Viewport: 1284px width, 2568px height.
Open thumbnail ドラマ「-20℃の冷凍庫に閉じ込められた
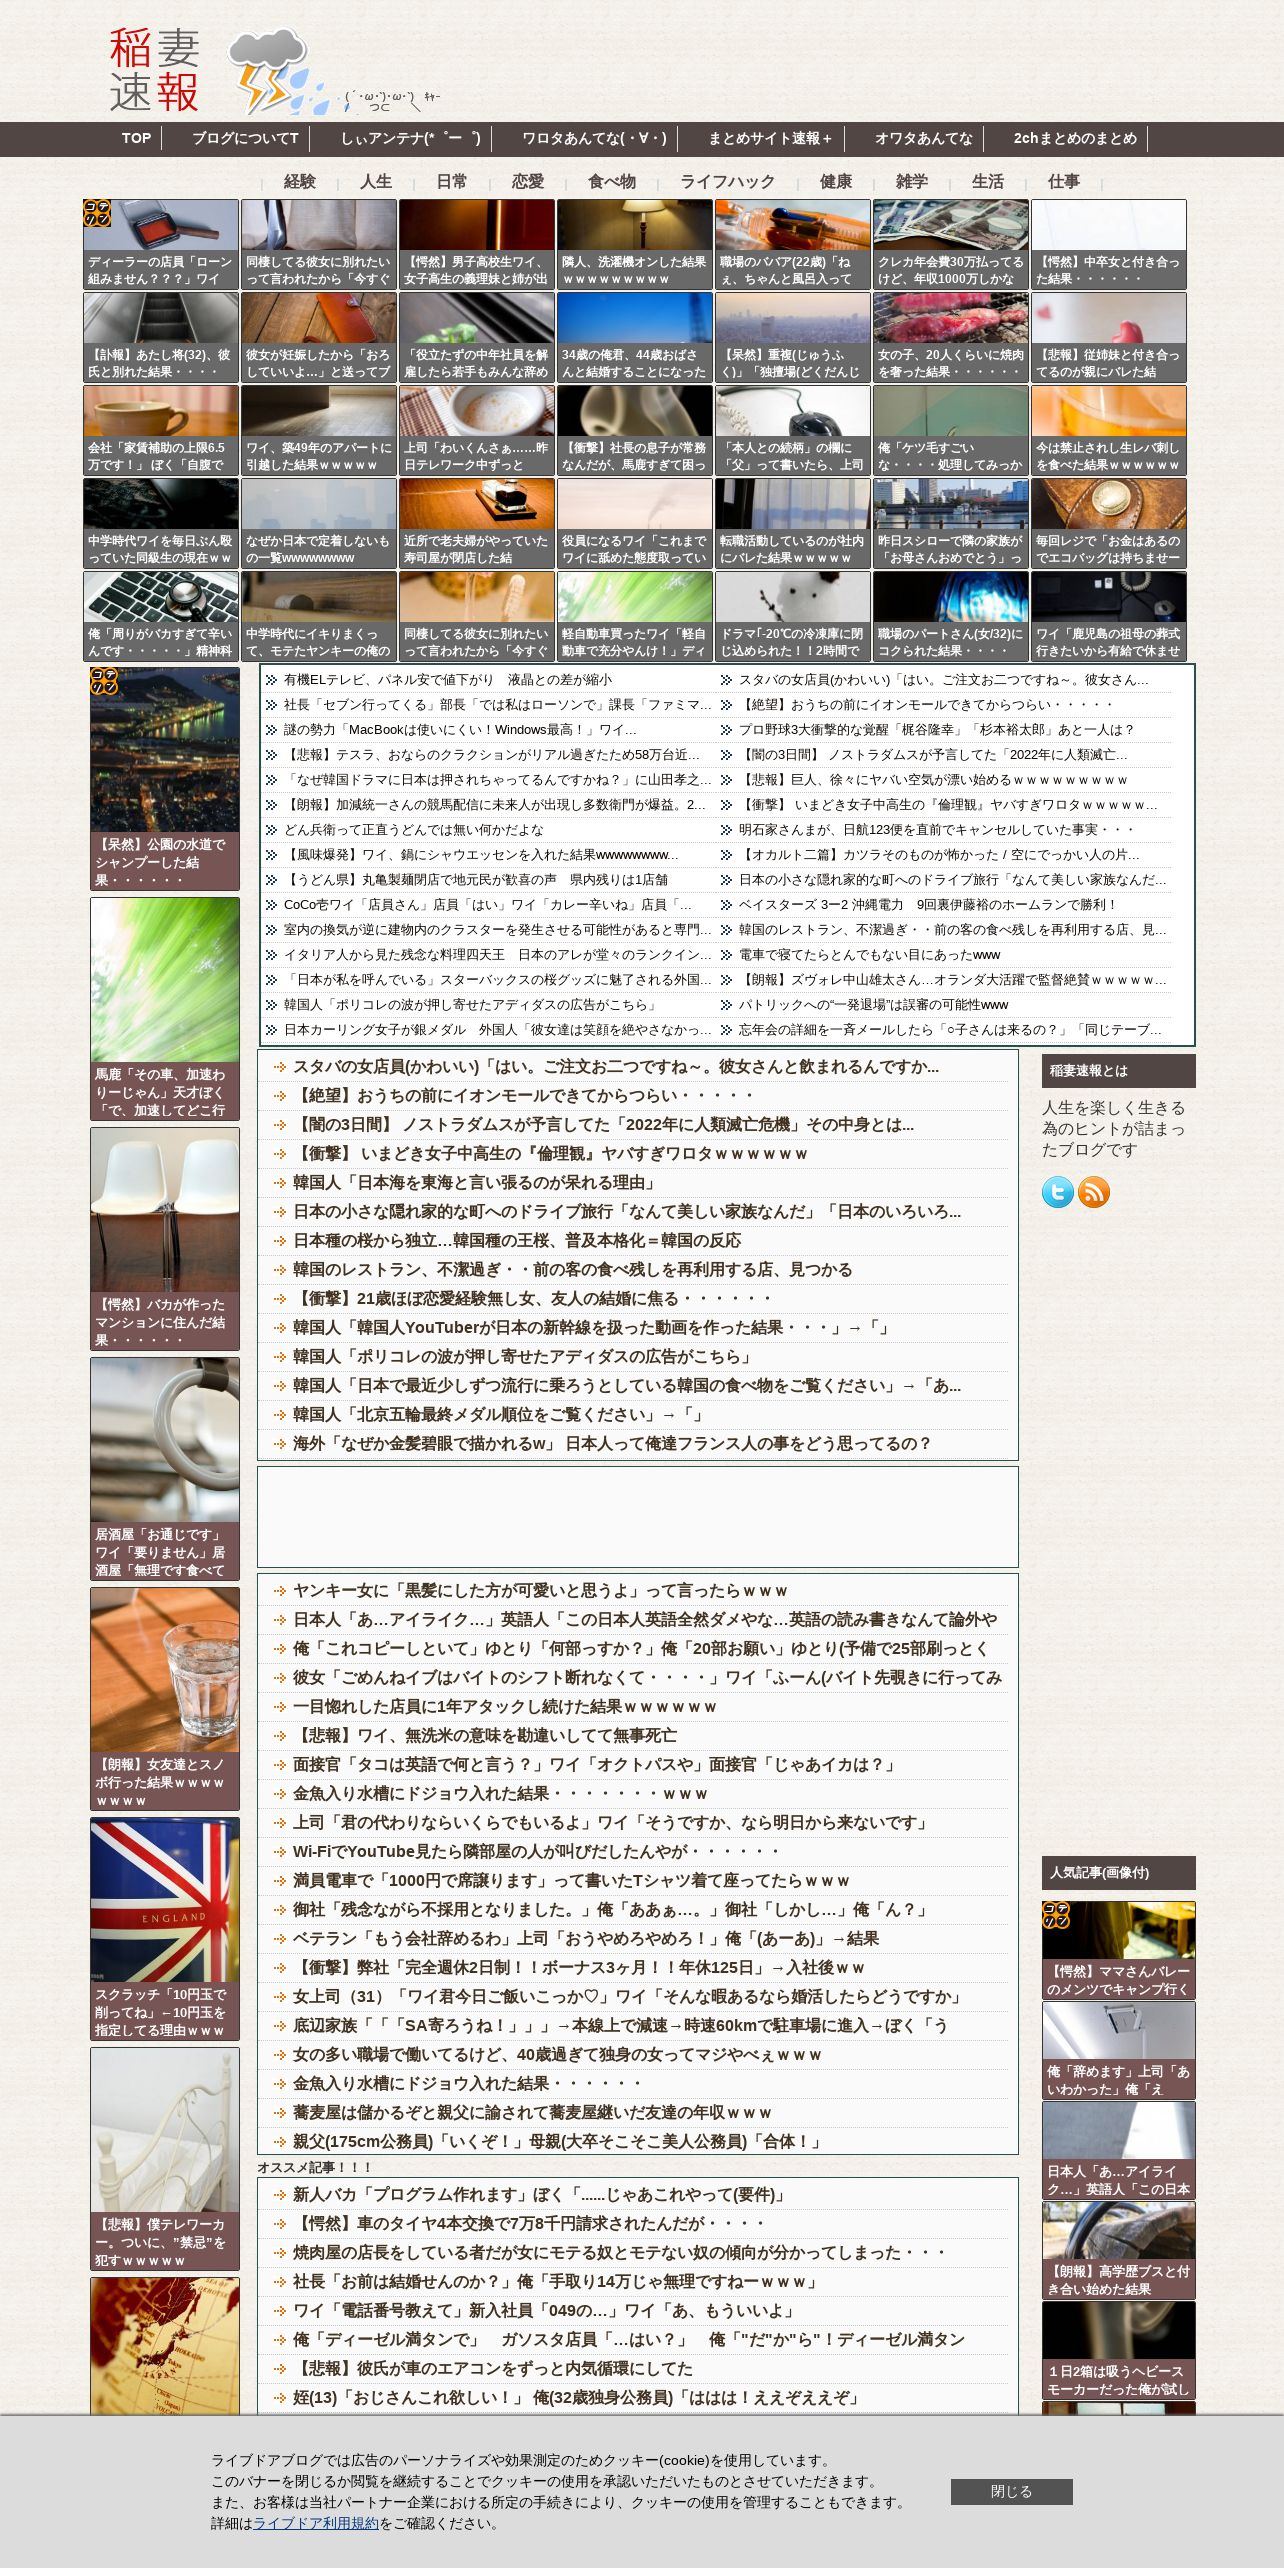click(793, 616)
